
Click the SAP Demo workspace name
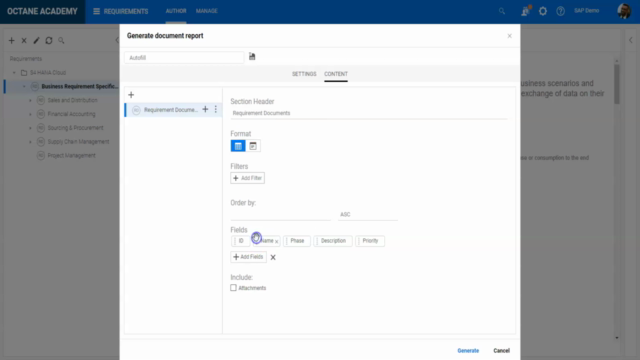click(x=587, y=11)
